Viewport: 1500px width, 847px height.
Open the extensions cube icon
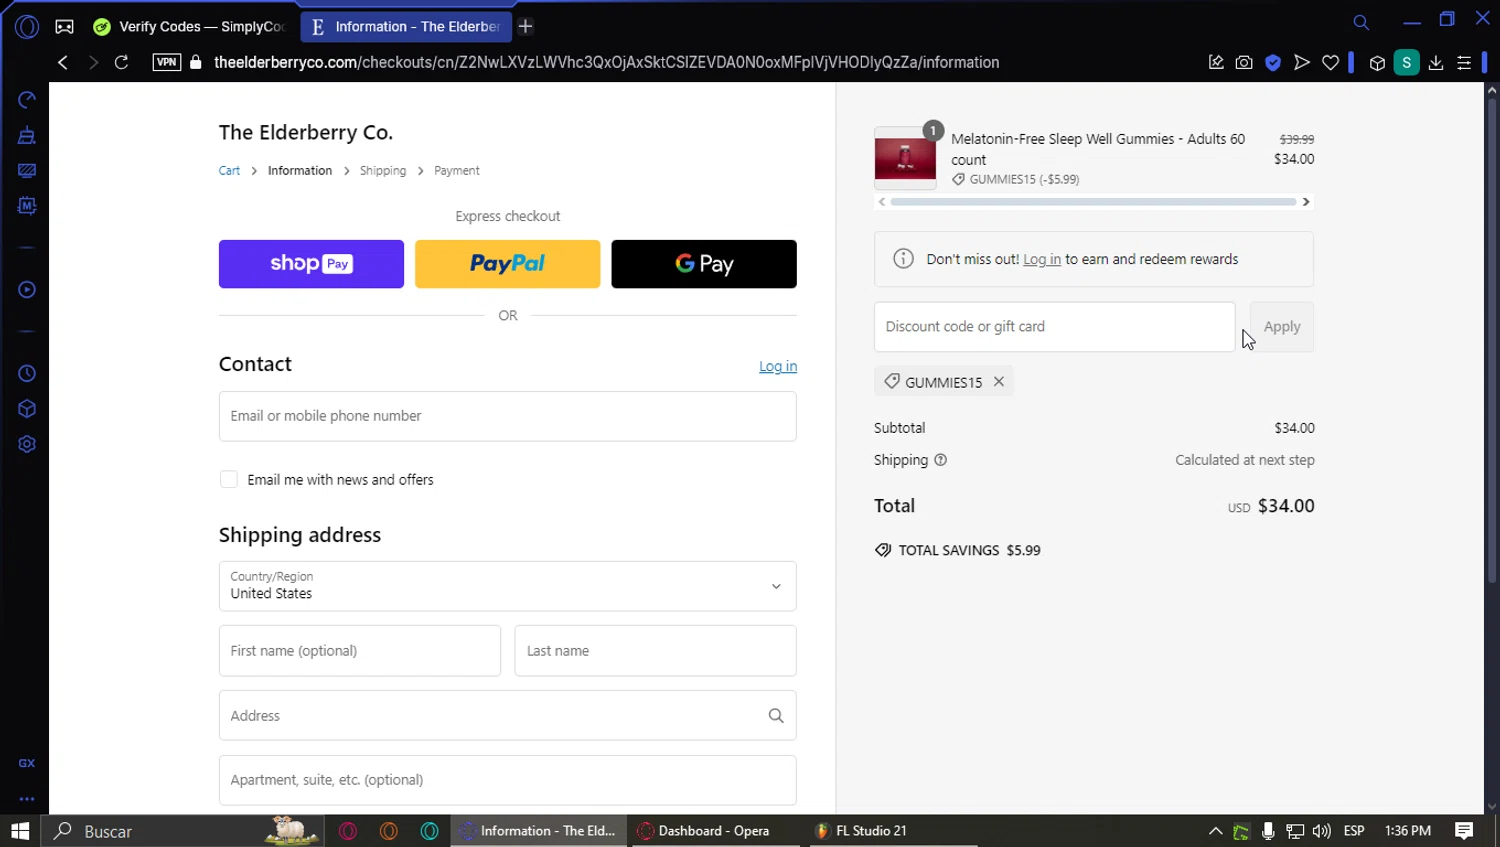1377,63
